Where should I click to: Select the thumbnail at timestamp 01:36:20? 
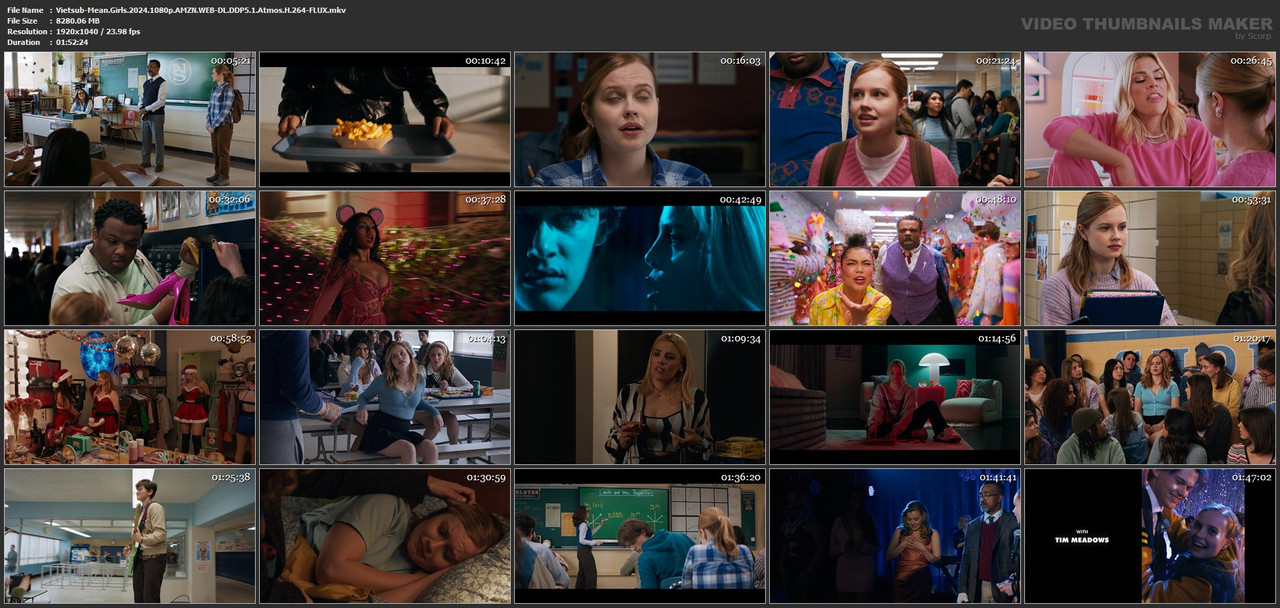[x=640, y=537]
